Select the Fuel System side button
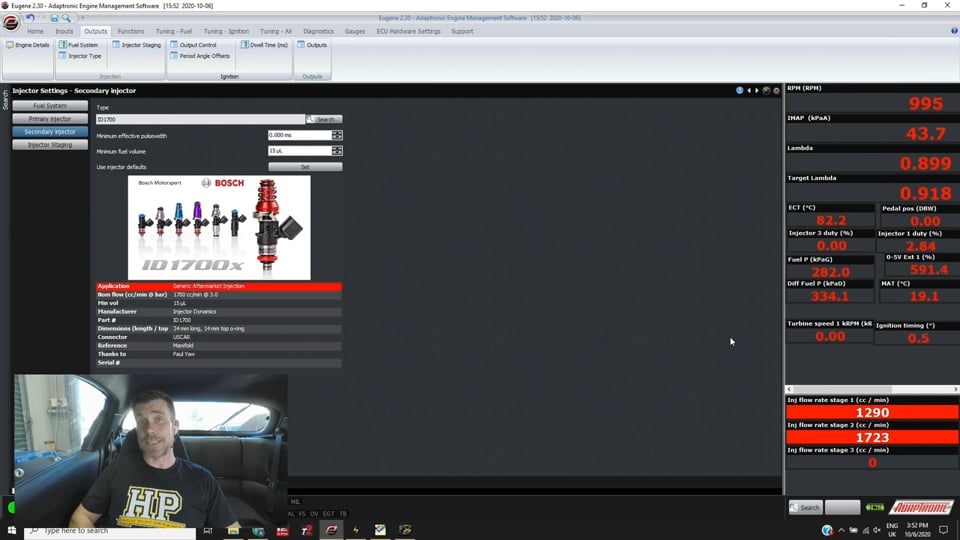 pyautogui.click(x=50, y=106)
